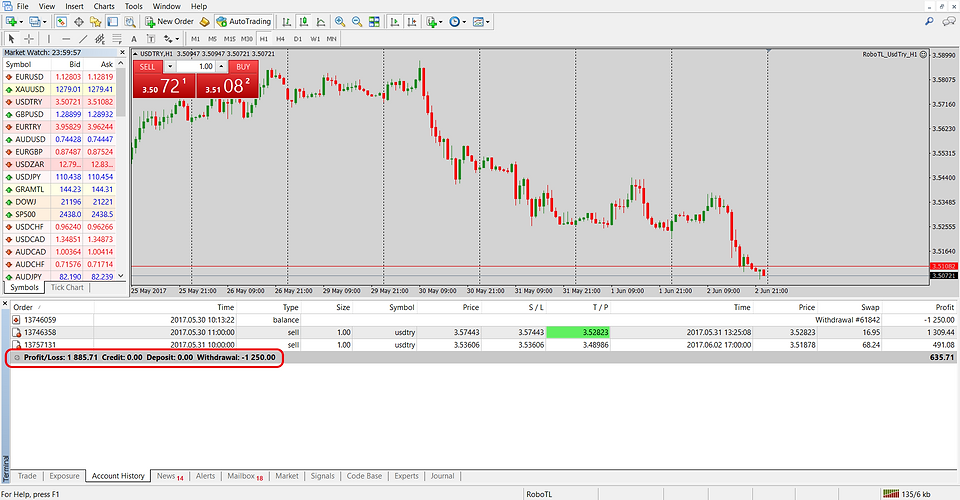Switch timeframe to MN
The height and width of the screenshot is (500, 960).
(331, 39)
